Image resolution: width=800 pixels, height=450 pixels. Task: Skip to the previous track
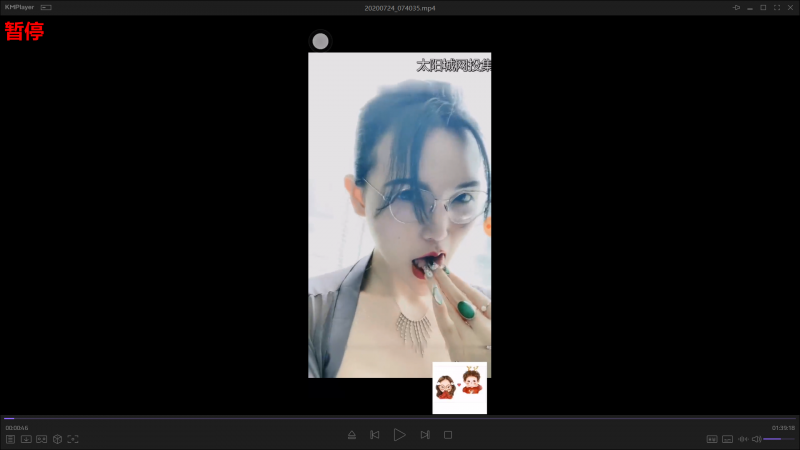[x=374, y=435]
